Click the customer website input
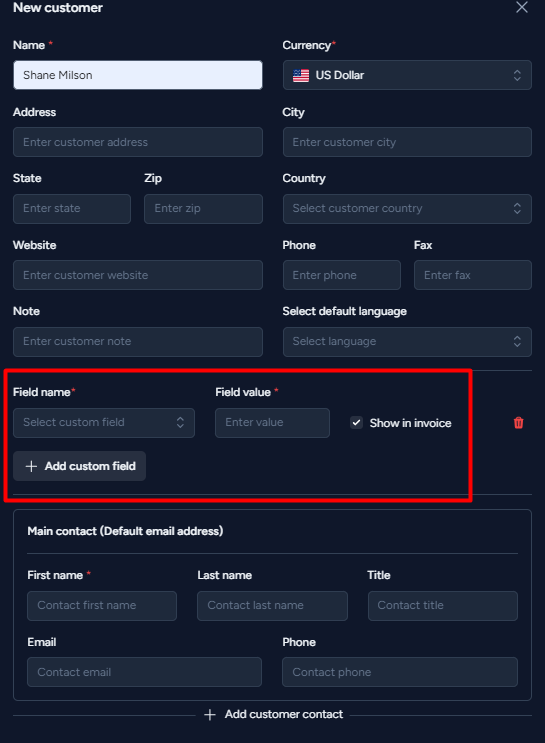 pyautogui.click(x=138, y=275)
